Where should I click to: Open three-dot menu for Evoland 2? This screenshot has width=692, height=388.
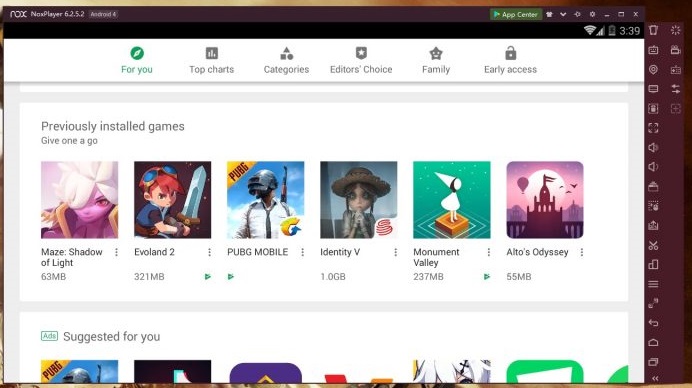point(209,252)
